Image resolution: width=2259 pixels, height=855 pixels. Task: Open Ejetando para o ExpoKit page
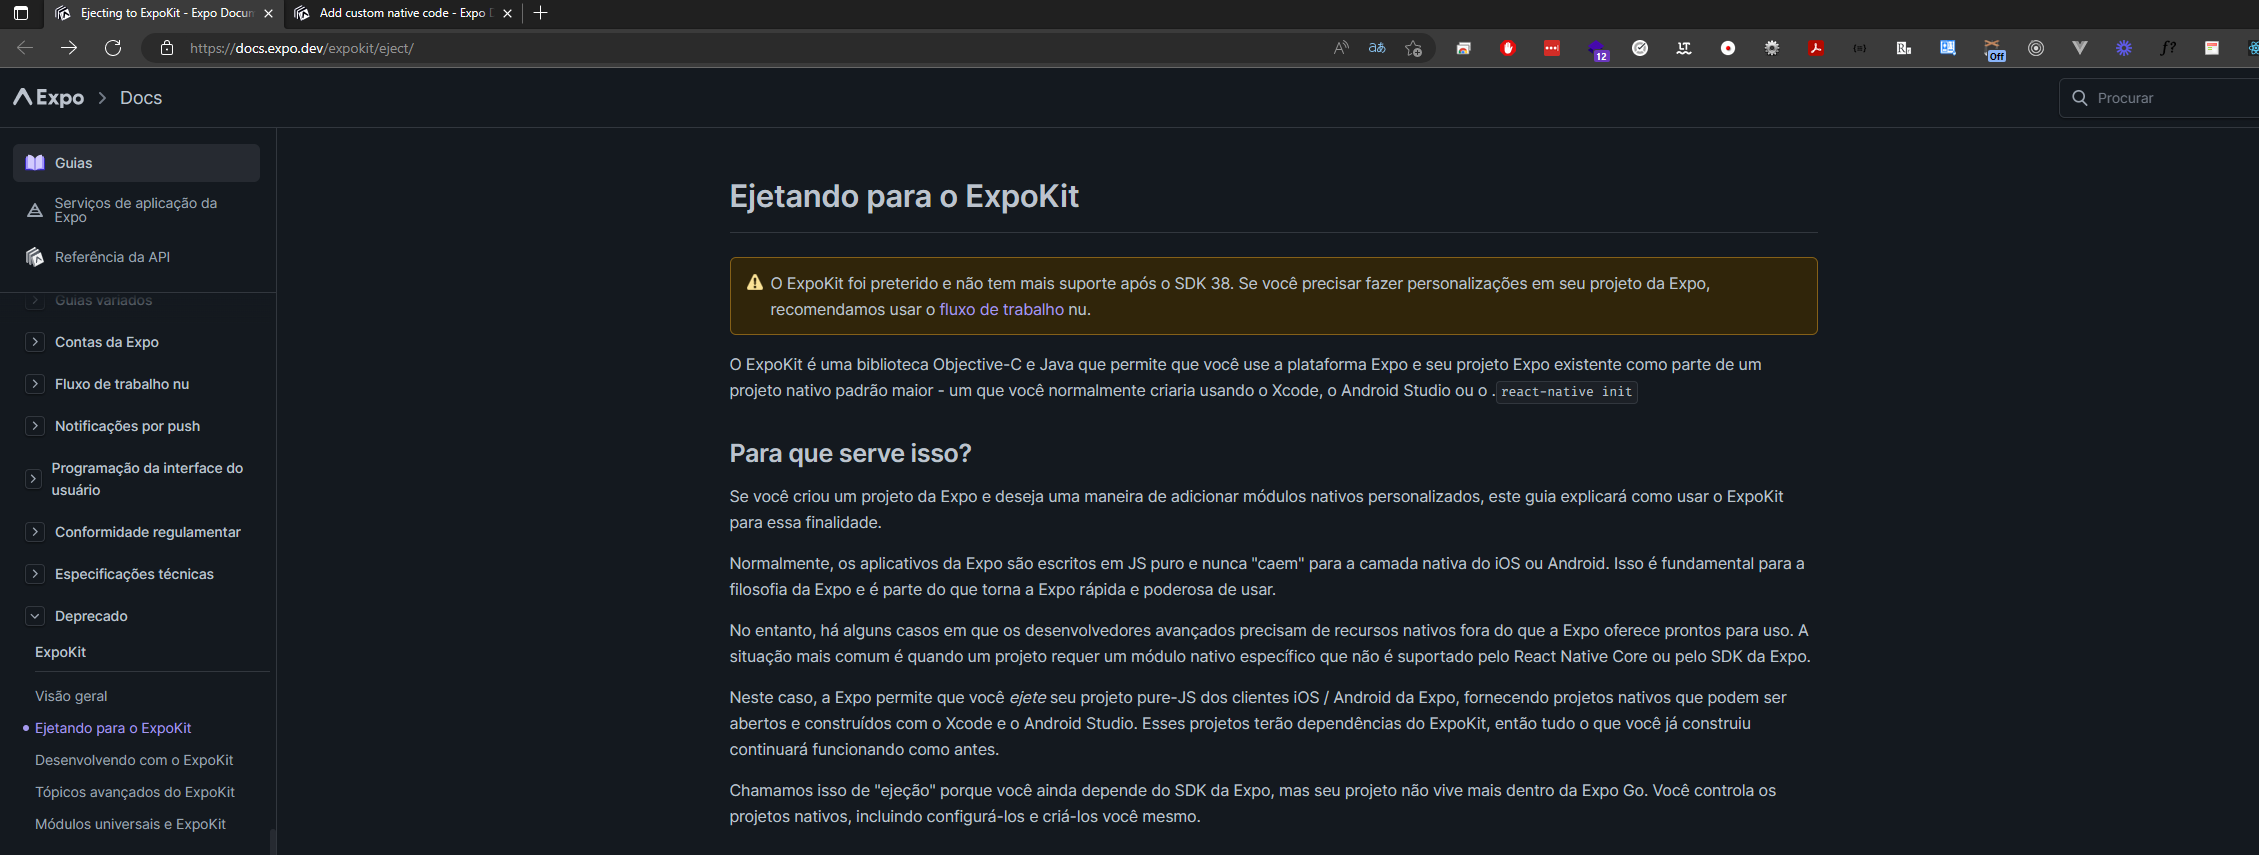113,728
